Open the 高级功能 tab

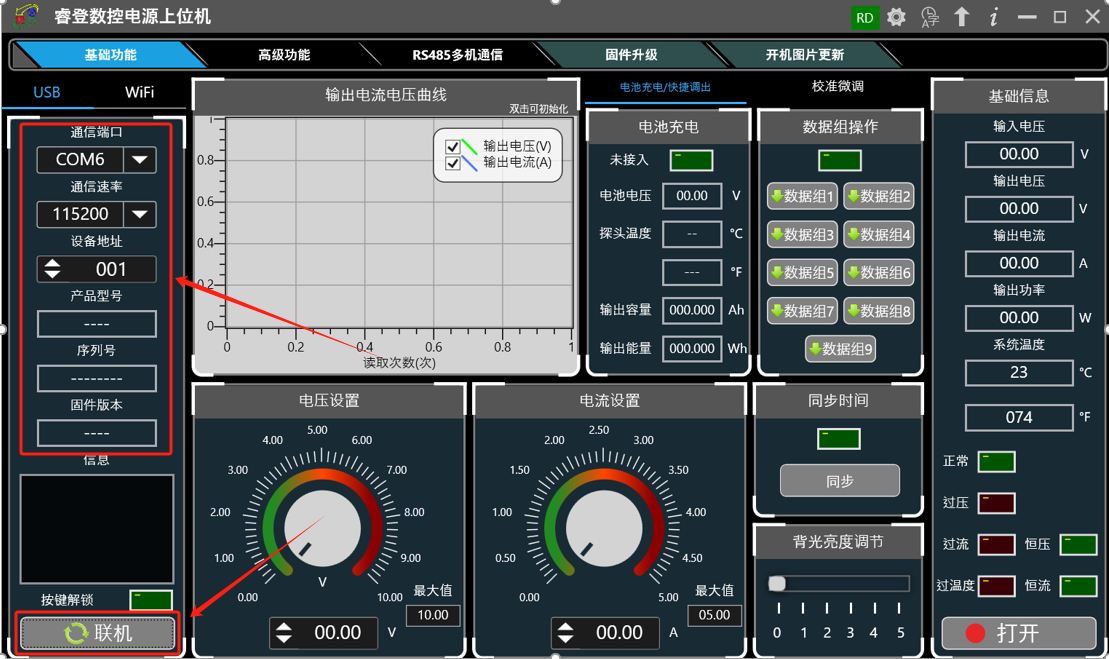pos(284,55)
